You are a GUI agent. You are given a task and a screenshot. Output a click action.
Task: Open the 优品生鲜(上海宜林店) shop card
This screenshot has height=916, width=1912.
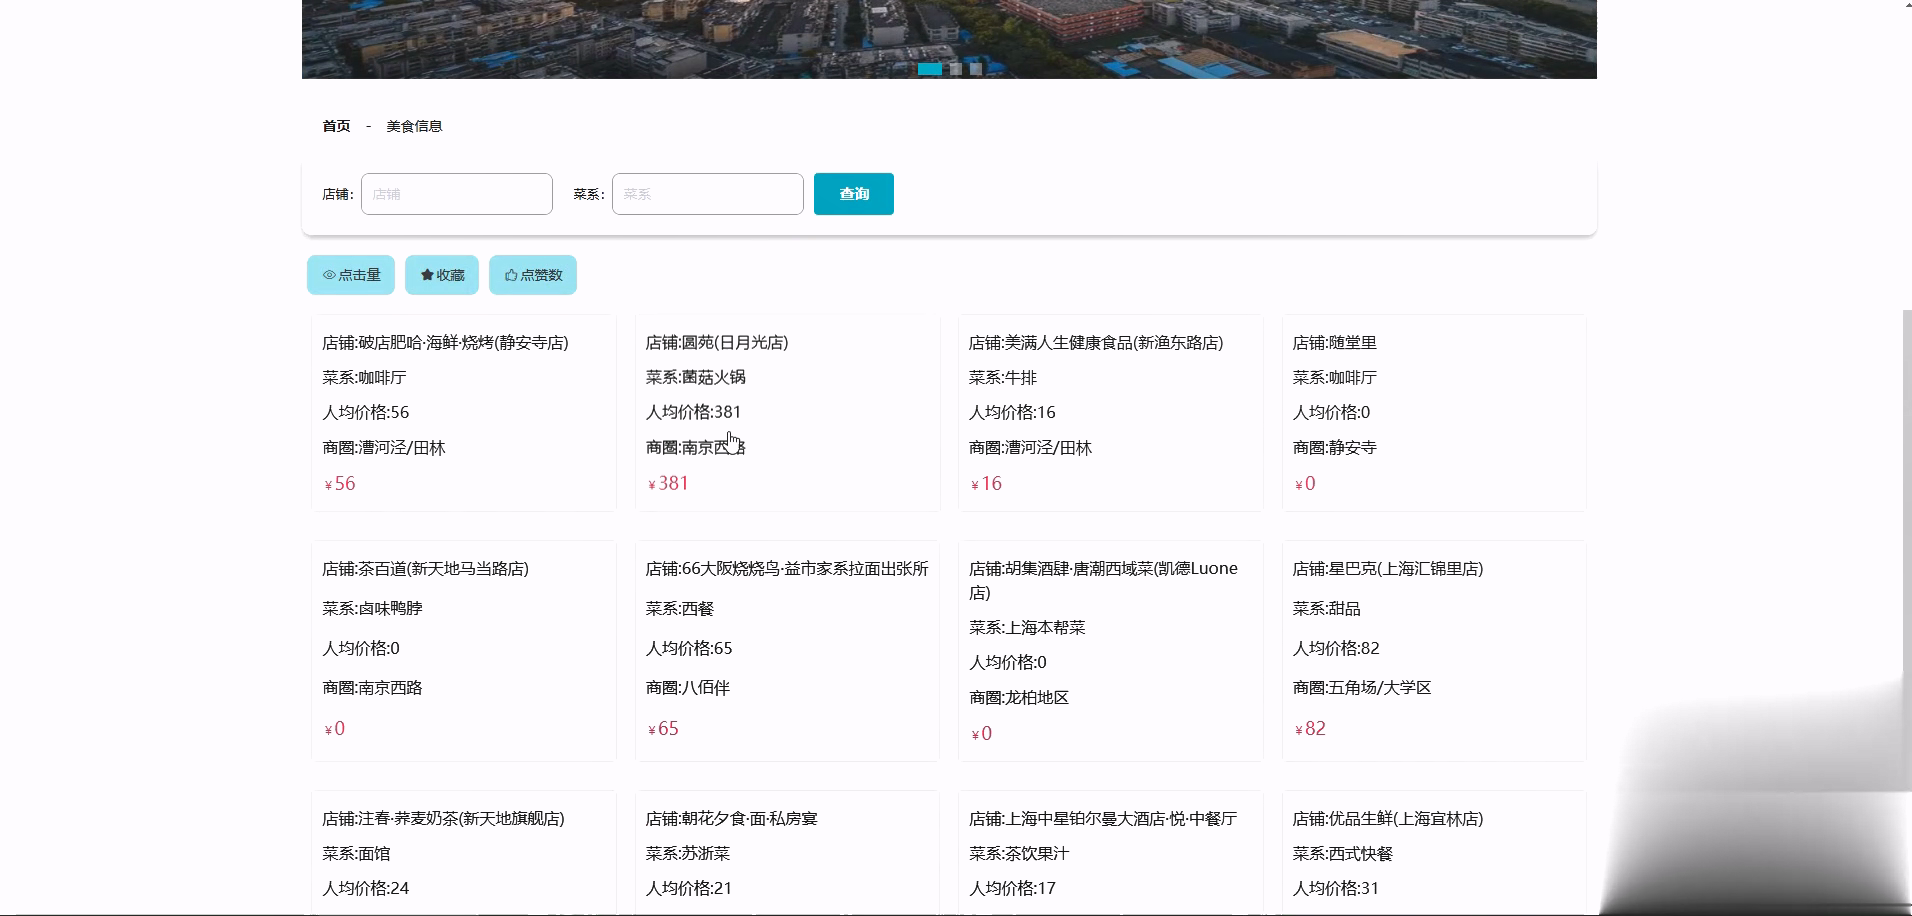1434,853
